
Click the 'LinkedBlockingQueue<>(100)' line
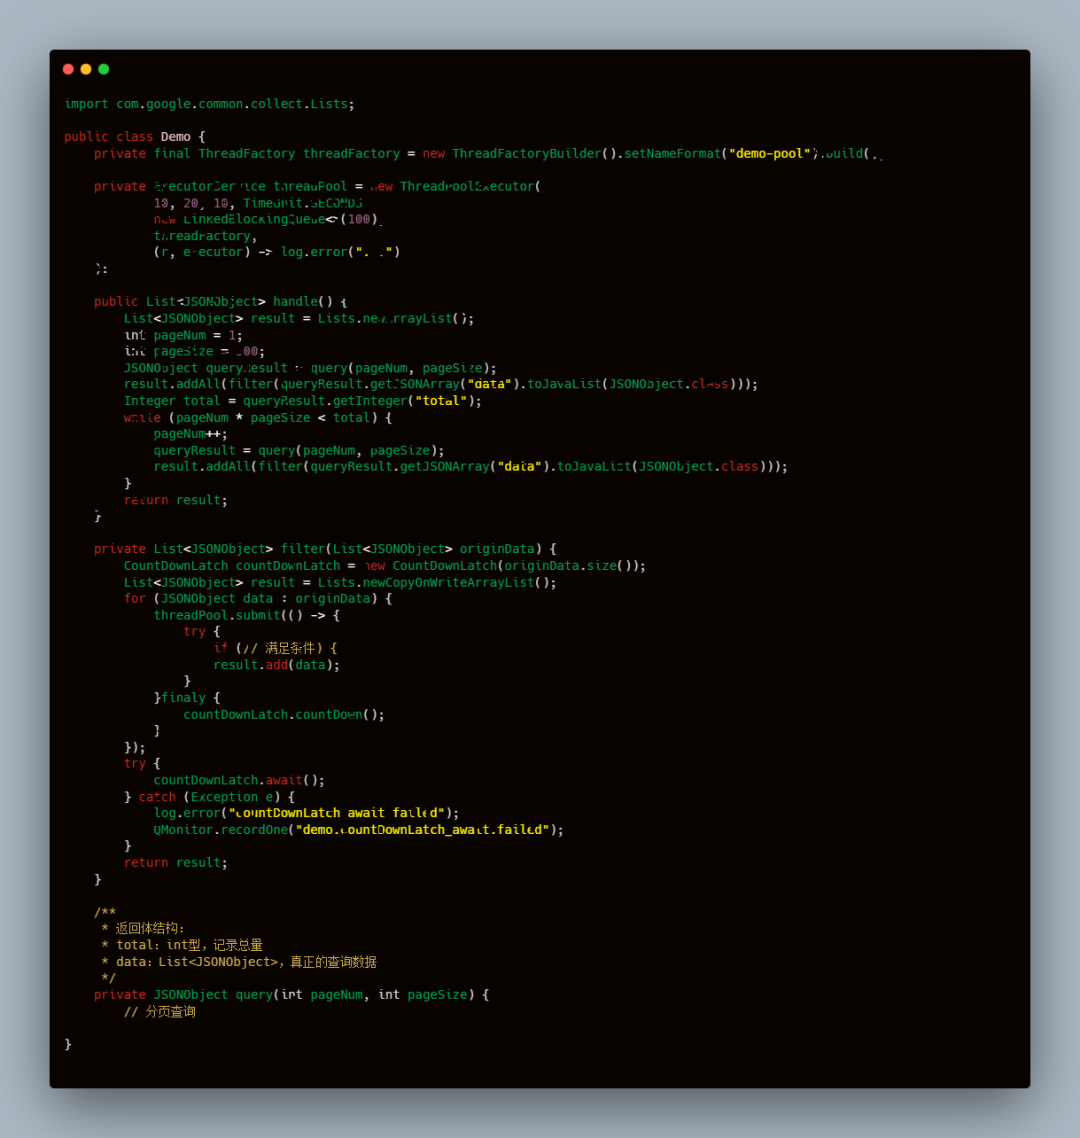tap(267, 219)
